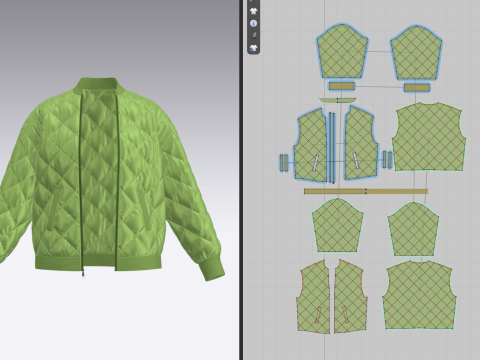Click the pocket opening on right front bodice pattern
Viewport: 480px width, 360px height.
[356, 160]
